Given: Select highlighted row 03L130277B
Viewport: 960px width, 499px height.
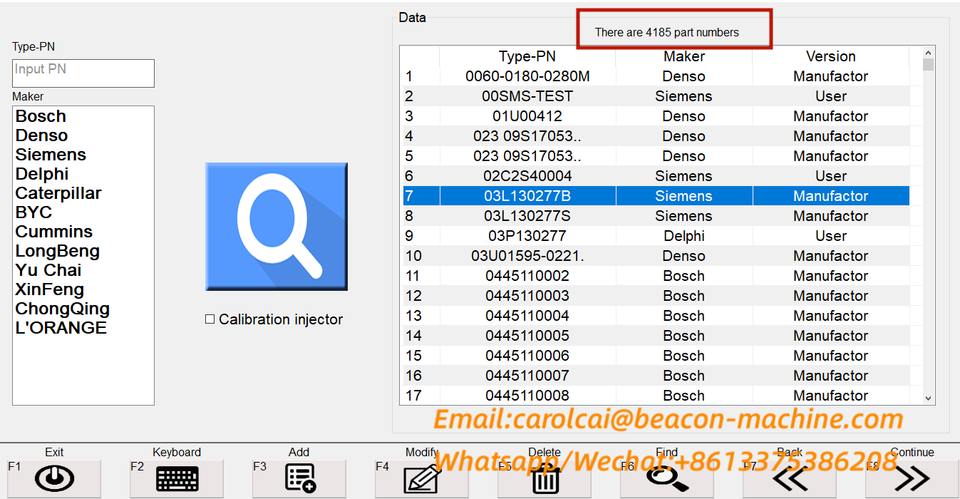Looking at the screenshot, I should point(656,196).
